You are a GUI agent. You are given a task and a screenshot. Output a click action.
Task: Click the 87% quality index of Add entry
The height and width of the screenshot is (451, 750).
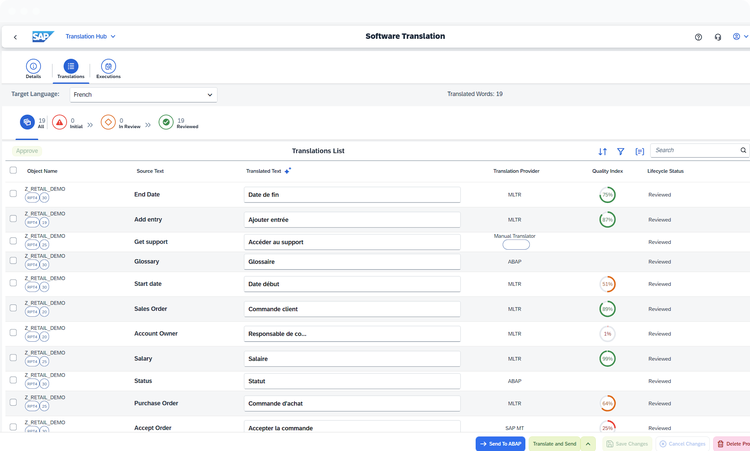click(x=607, y=220)
